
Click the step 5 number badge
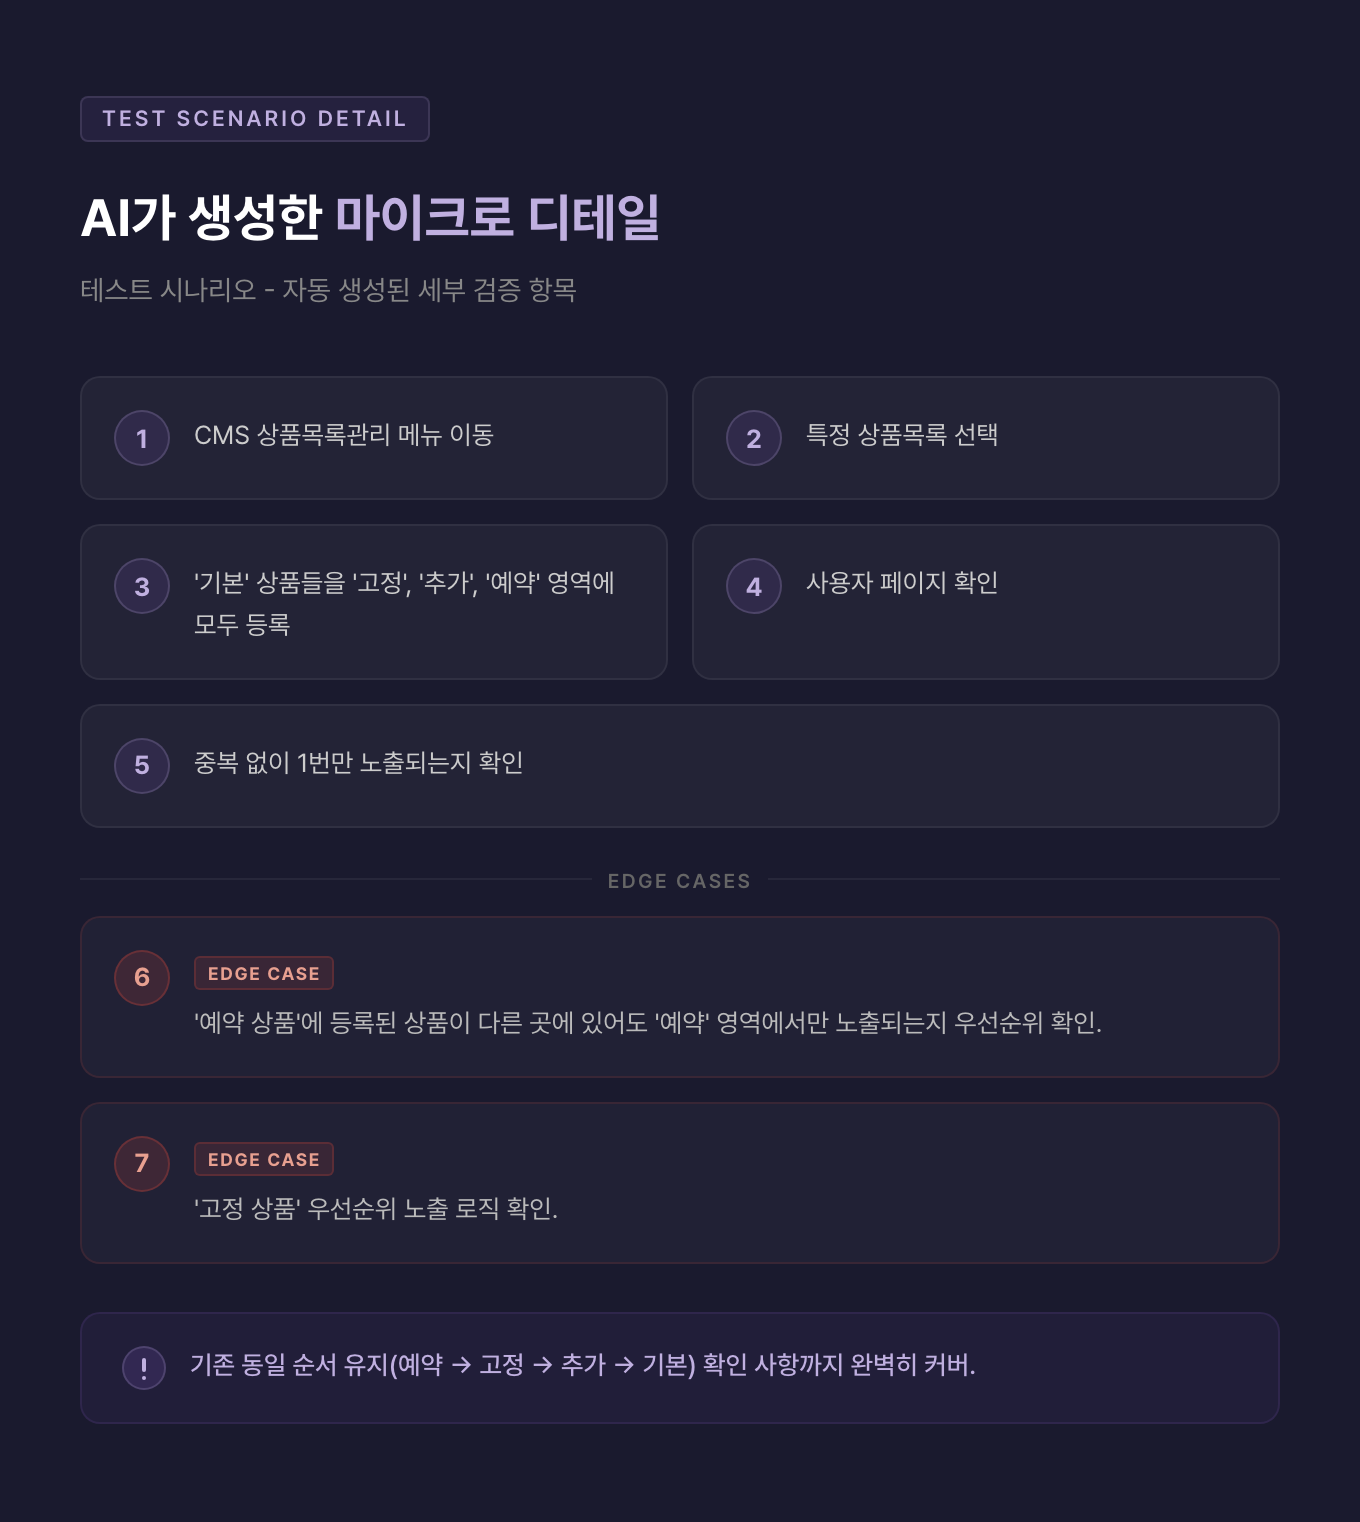click(x=142, y=766)
